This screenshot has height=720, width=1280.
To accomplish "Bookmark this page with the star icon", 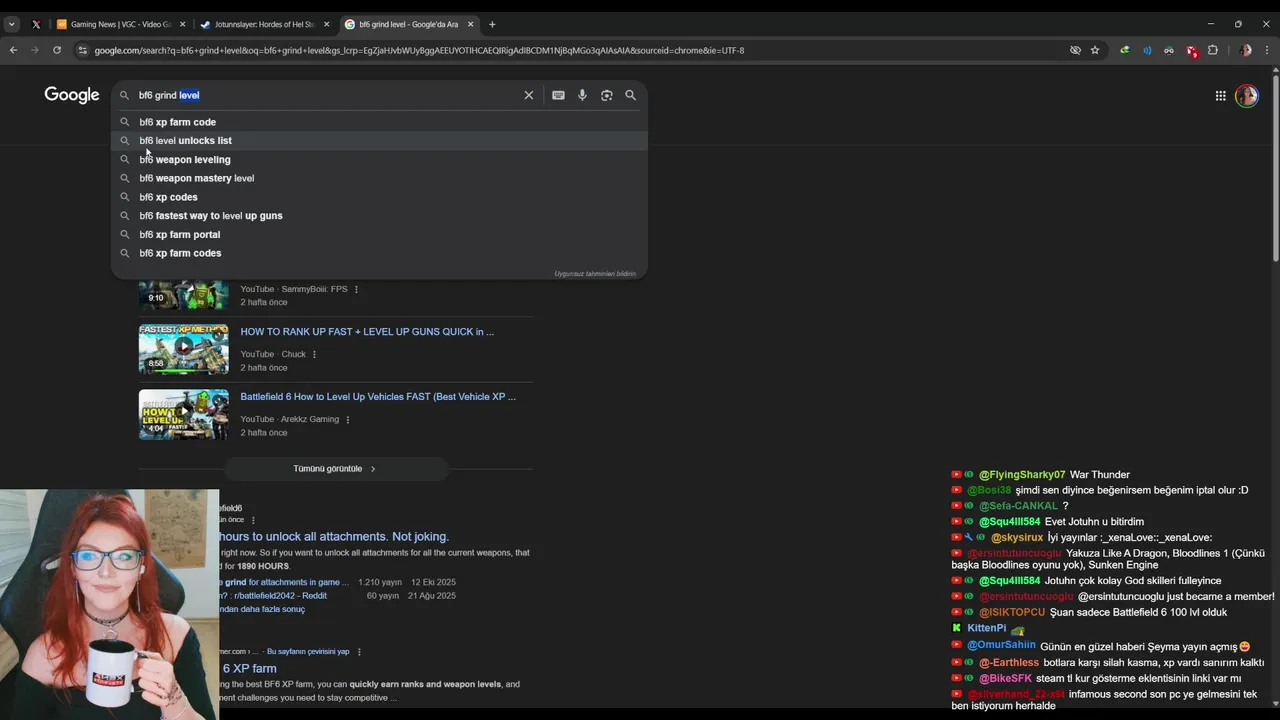I will pyautogui.click(x=1095, y=50).
